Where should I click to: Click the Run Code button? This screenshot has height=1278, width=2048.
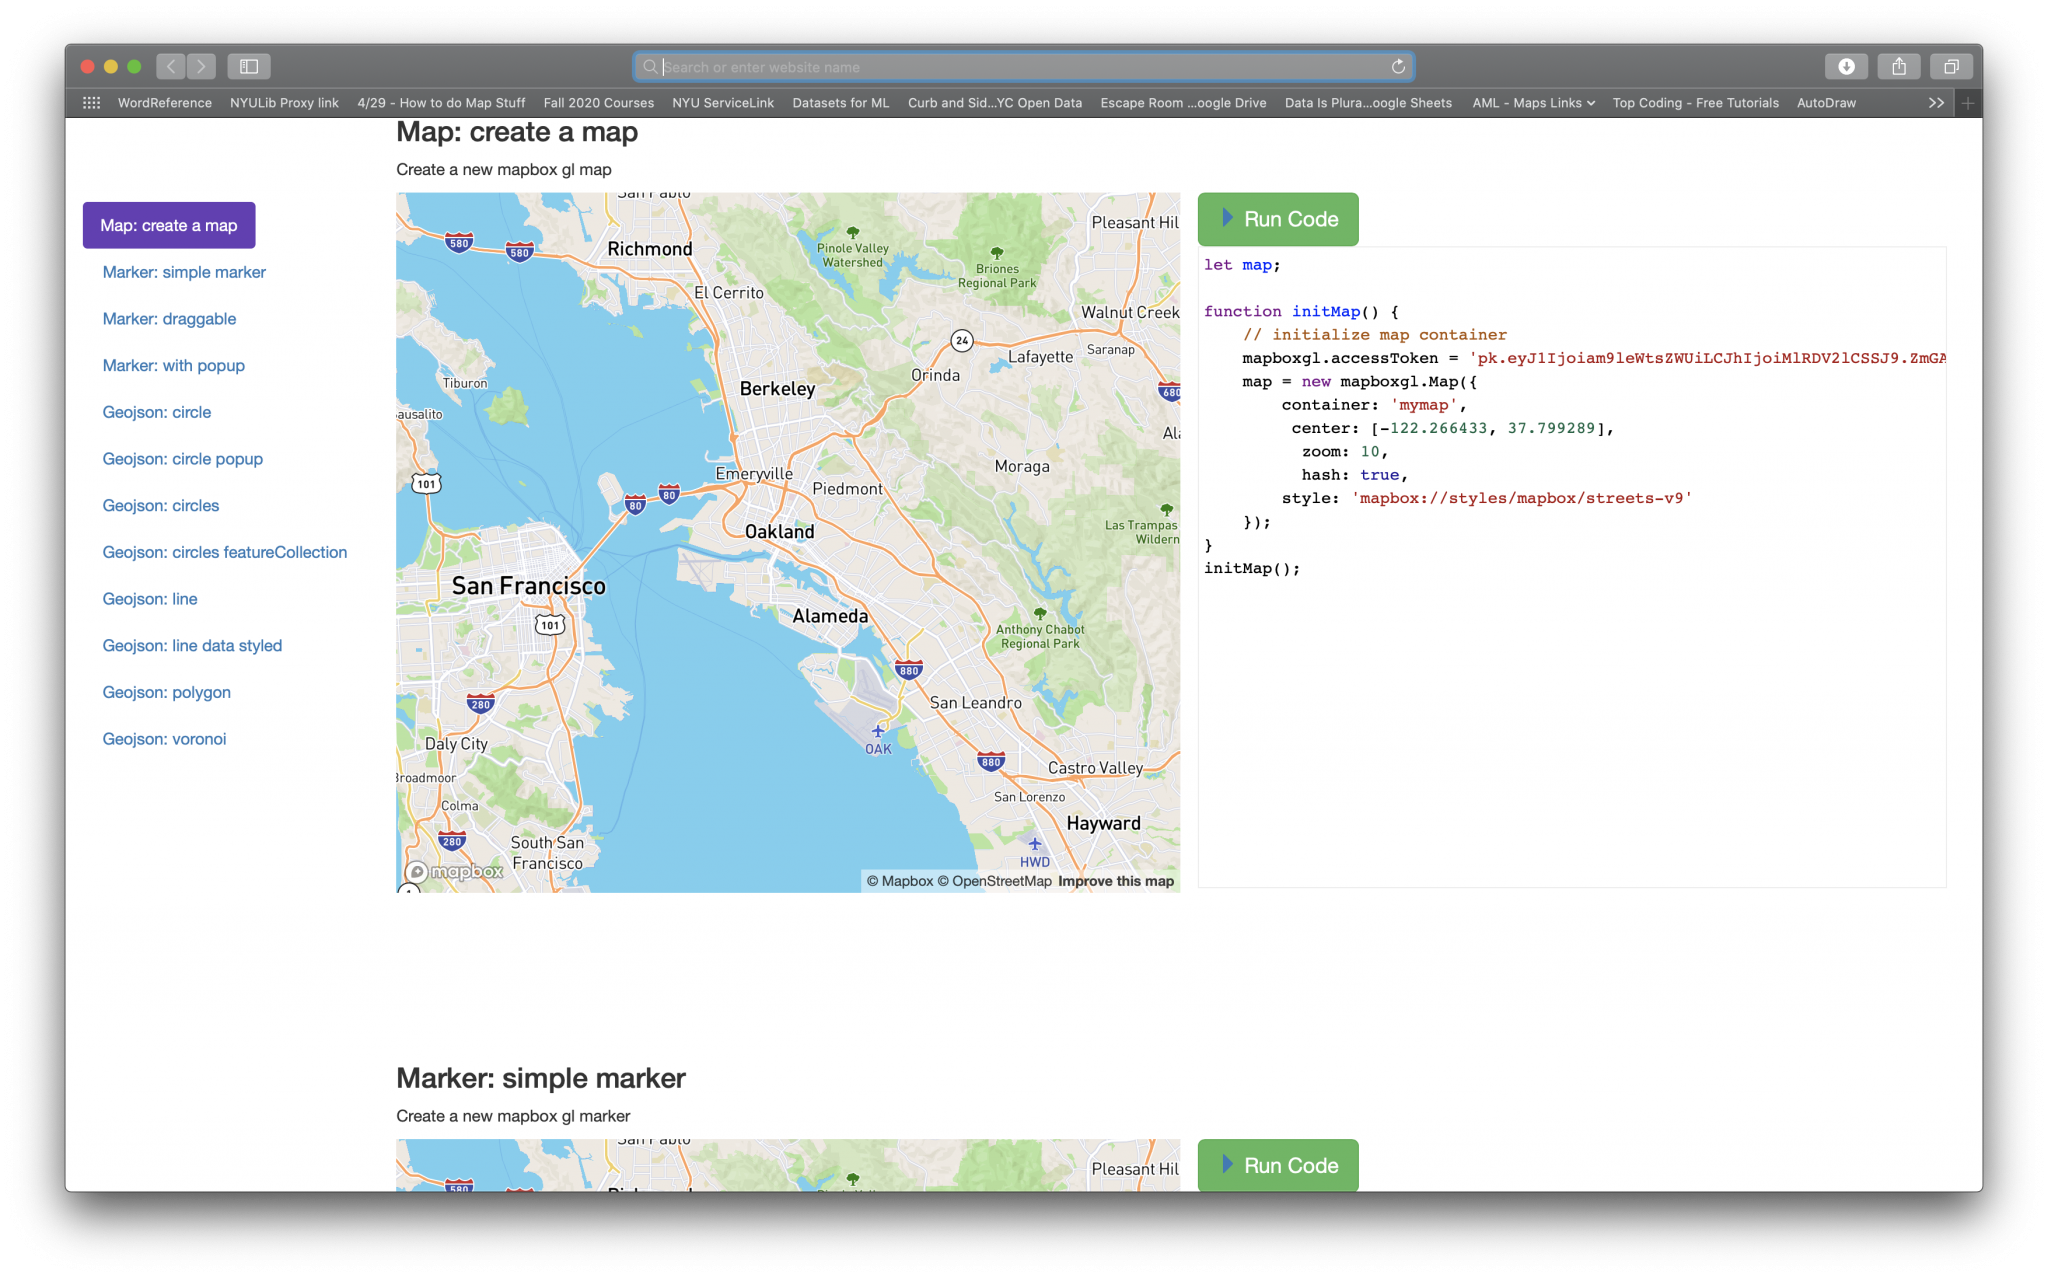pyautogui.click(x=1277, y=218)
